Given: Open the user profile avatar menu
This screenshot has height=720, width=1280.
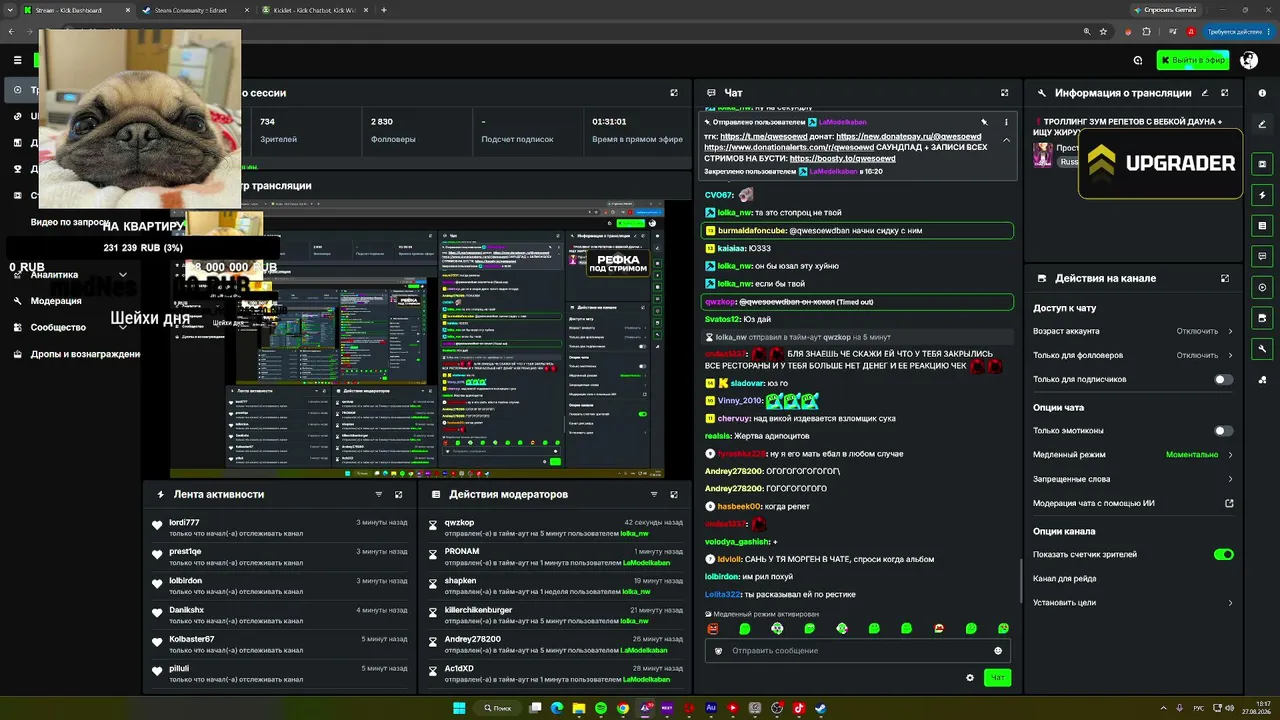Looking at the screenshot, I should tap(1248, 60).
